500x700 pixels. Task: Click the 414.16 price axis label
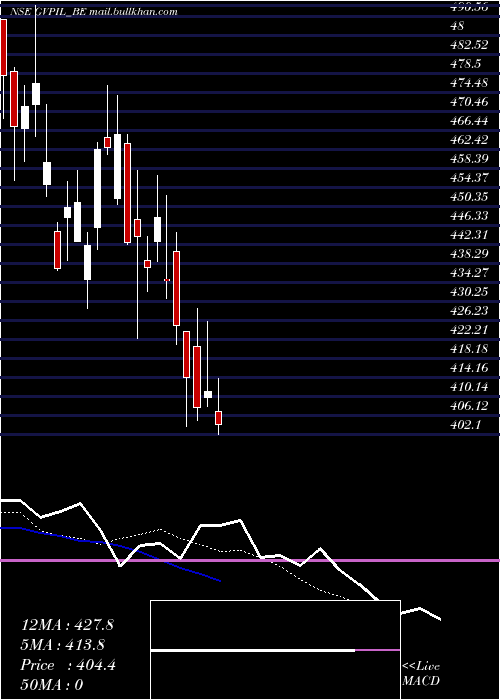[471, 367]
